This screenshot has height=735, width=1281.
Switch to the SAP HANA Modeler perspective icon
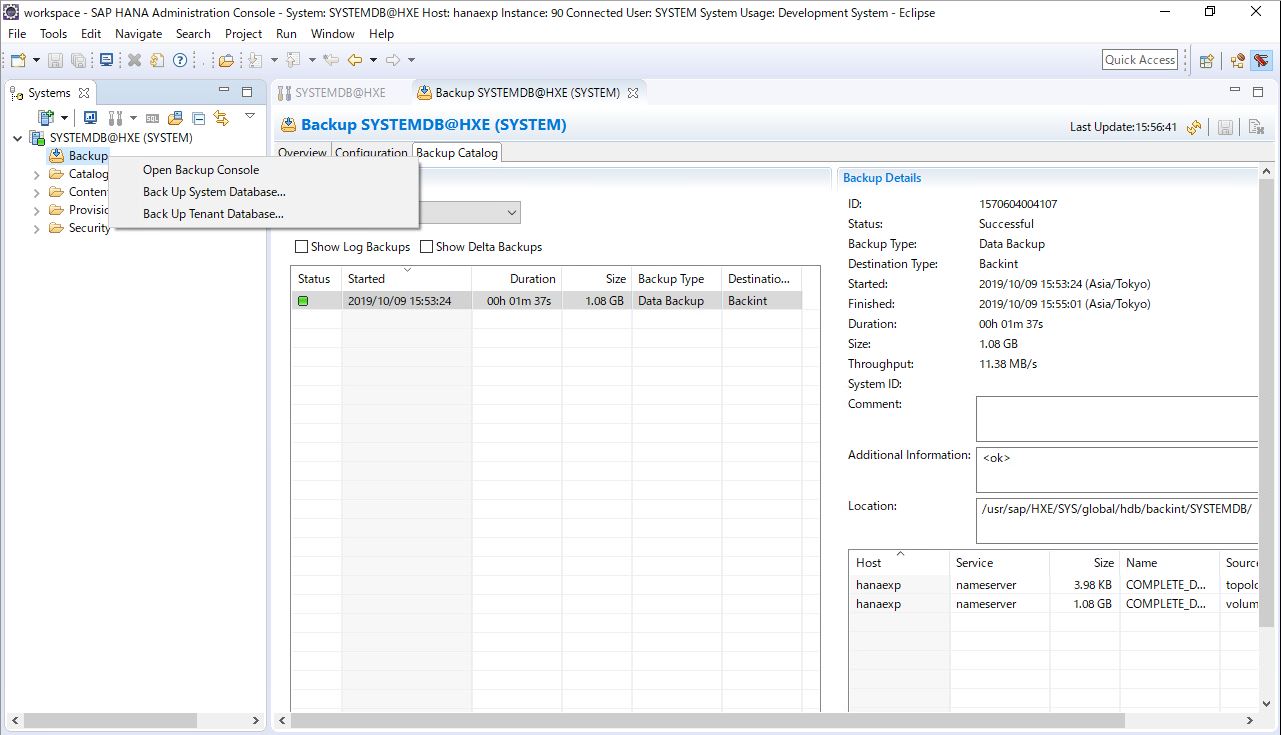tap(1238, 60)
